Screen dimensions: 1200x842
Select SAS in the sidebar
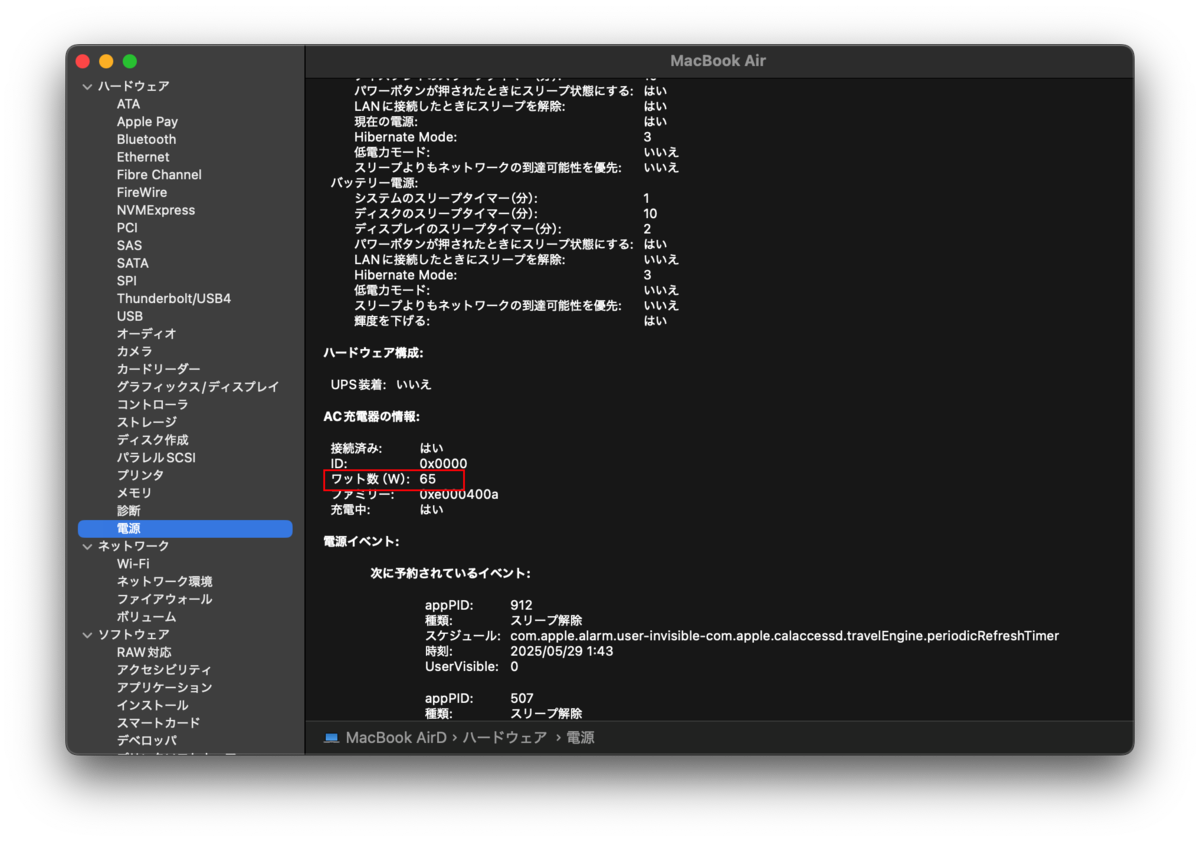129,246
